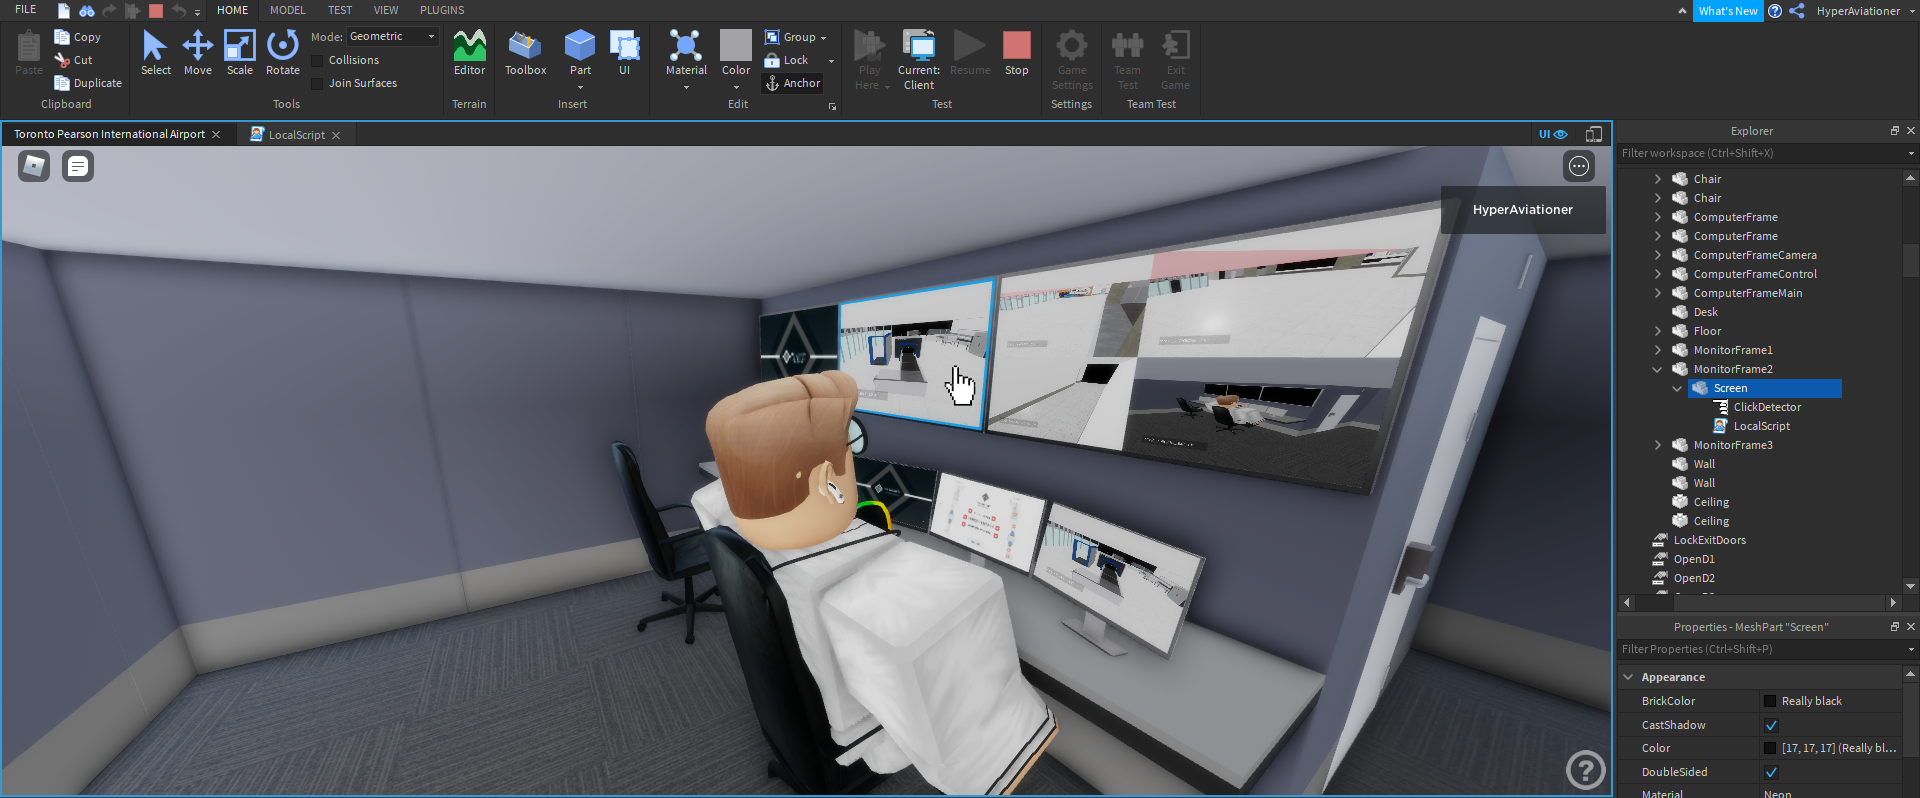1920x798 pixels.
Task: Click the share icon in title bar
Action: pyautogui.click(x=1797, y=11)
